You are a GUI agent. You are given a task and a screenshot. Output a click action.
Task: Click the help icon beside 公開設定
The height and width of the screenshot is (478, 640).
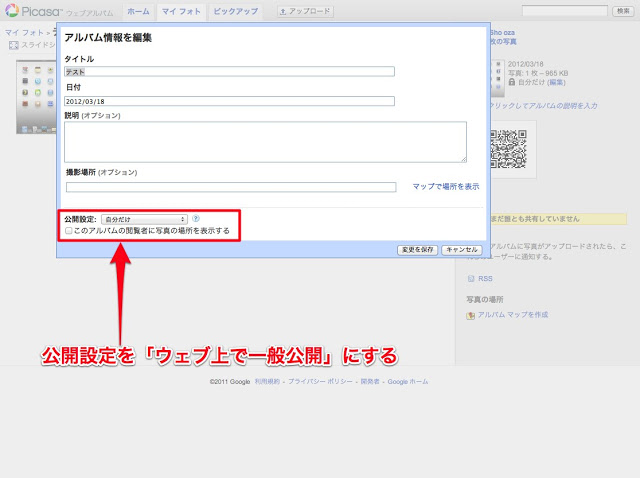tap(197, 218)
